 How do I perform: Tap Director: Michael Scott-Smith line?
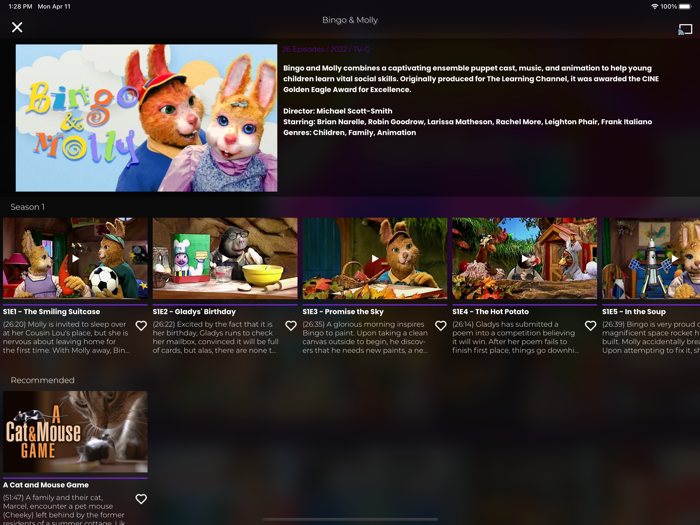tap(338, 111)
